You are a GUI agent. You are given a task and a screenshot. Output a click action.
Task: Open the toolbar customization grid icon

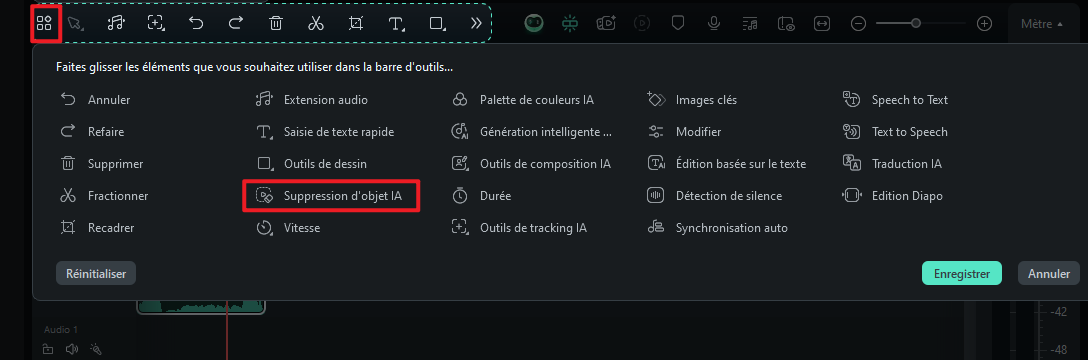[x=44, y=23]
